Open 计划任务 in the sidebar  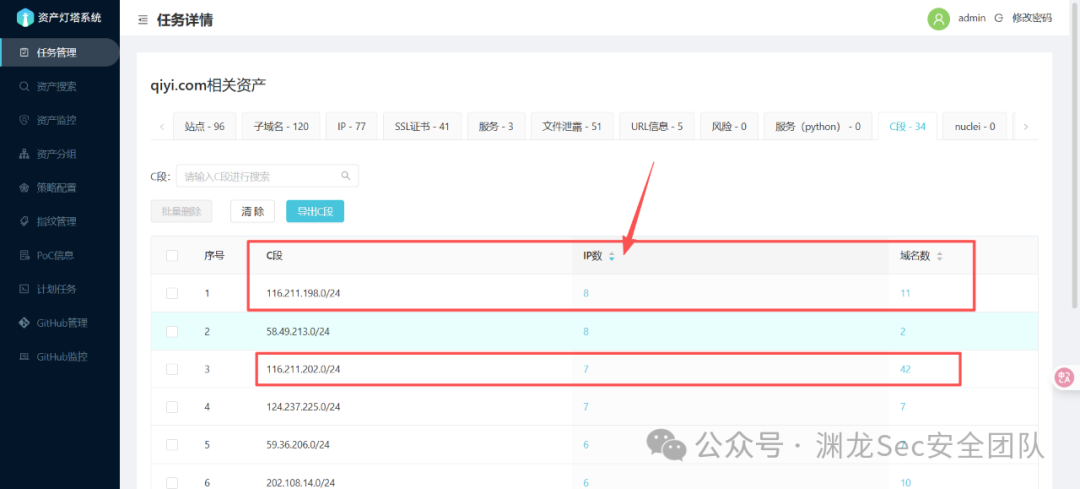click(60, 289)
